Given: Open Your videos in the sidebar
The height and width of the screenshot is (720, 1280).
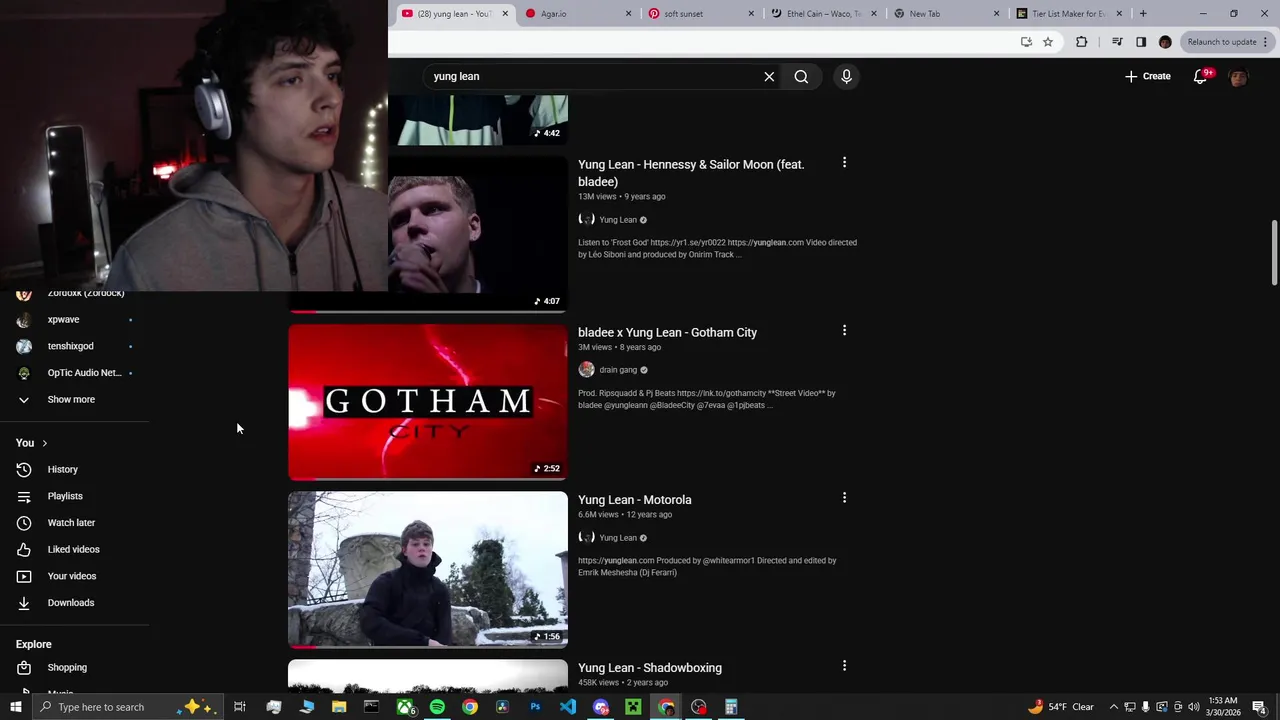Looking at the screenshot, I should click(x=72, y=576).
